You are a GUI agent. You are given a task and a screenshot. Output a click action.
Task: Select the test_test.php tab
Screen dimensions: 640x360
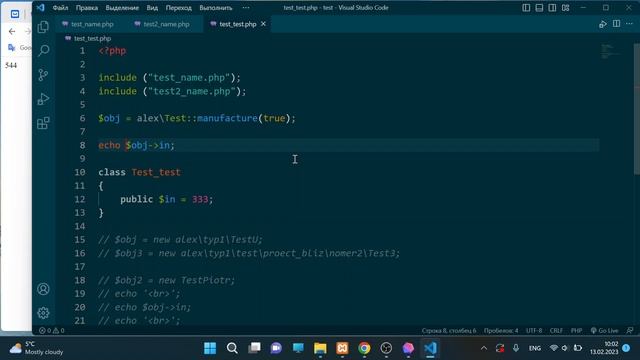(x=238, y=24)
